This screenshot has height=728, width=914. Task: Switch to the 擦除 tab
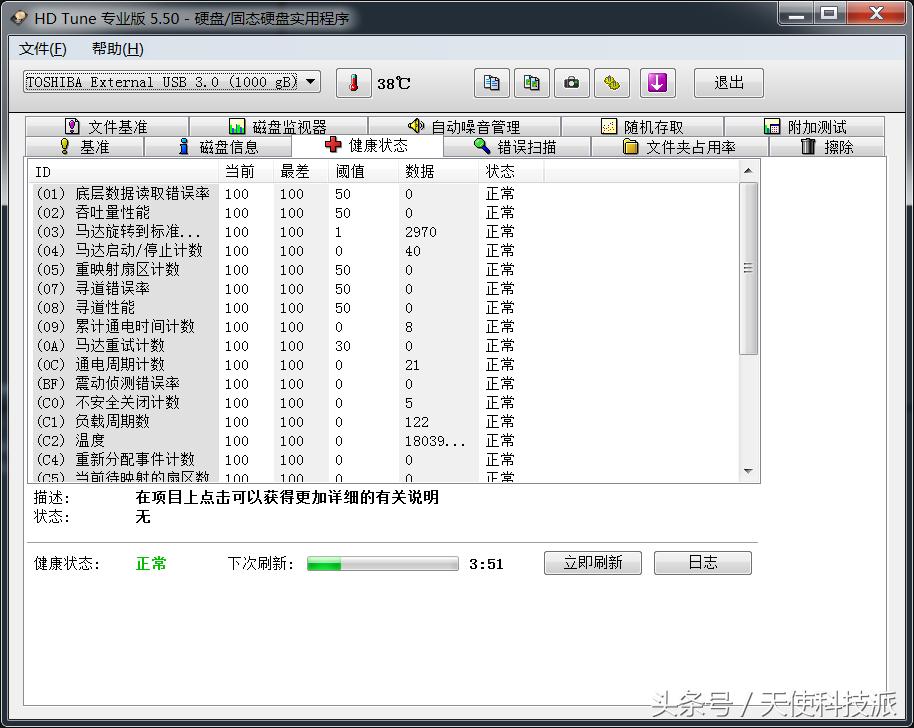(827, 147)
